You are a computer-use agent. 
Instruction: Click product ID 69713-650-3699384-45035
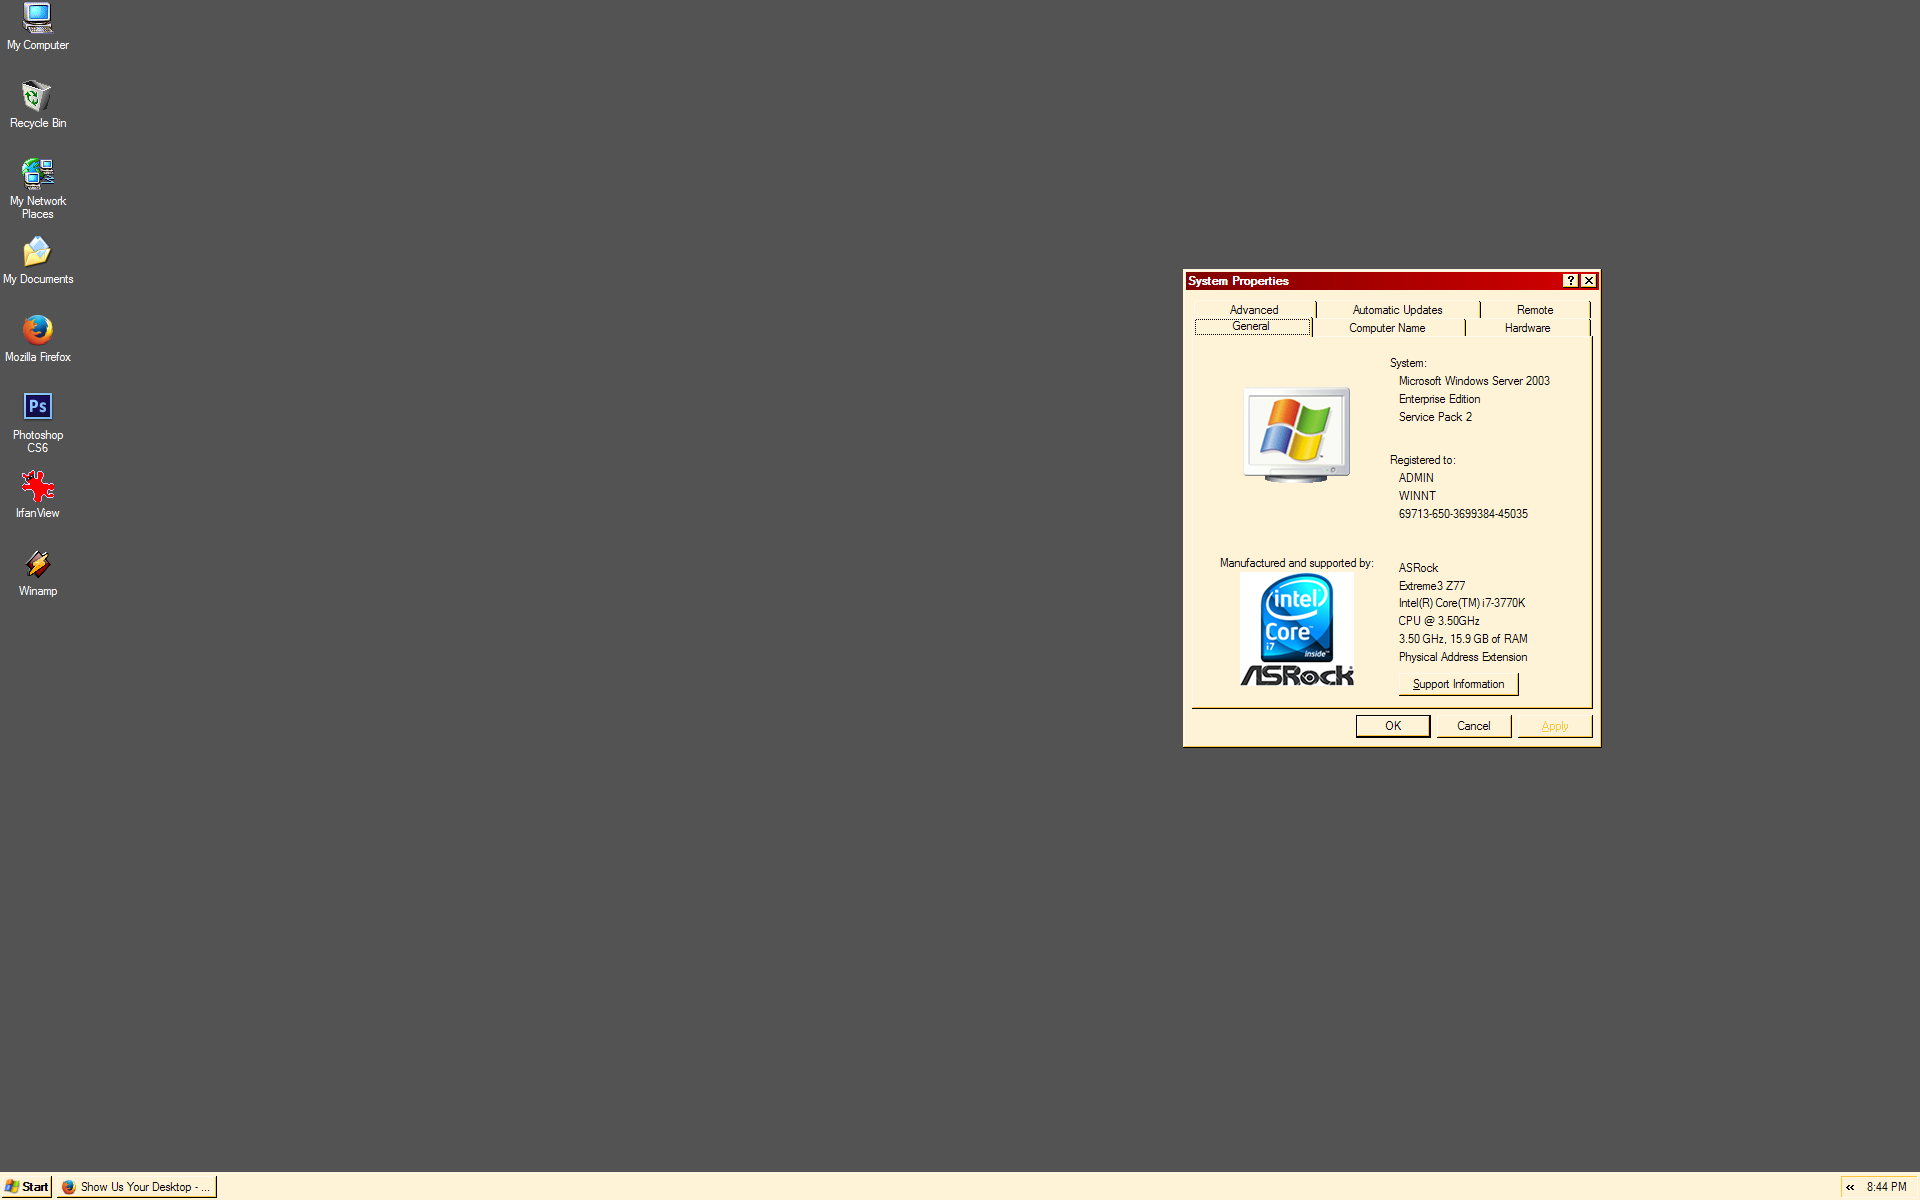coord(1463,514)
